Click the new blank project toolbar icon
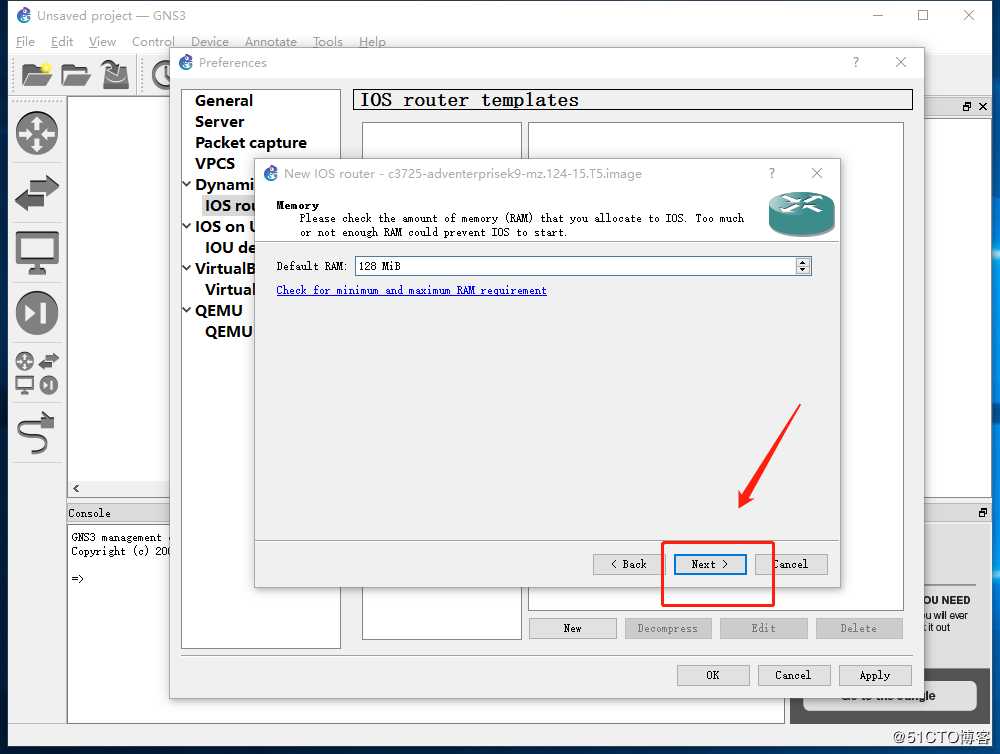Screen dimensions: 1000x754 (x=36, y=75)
